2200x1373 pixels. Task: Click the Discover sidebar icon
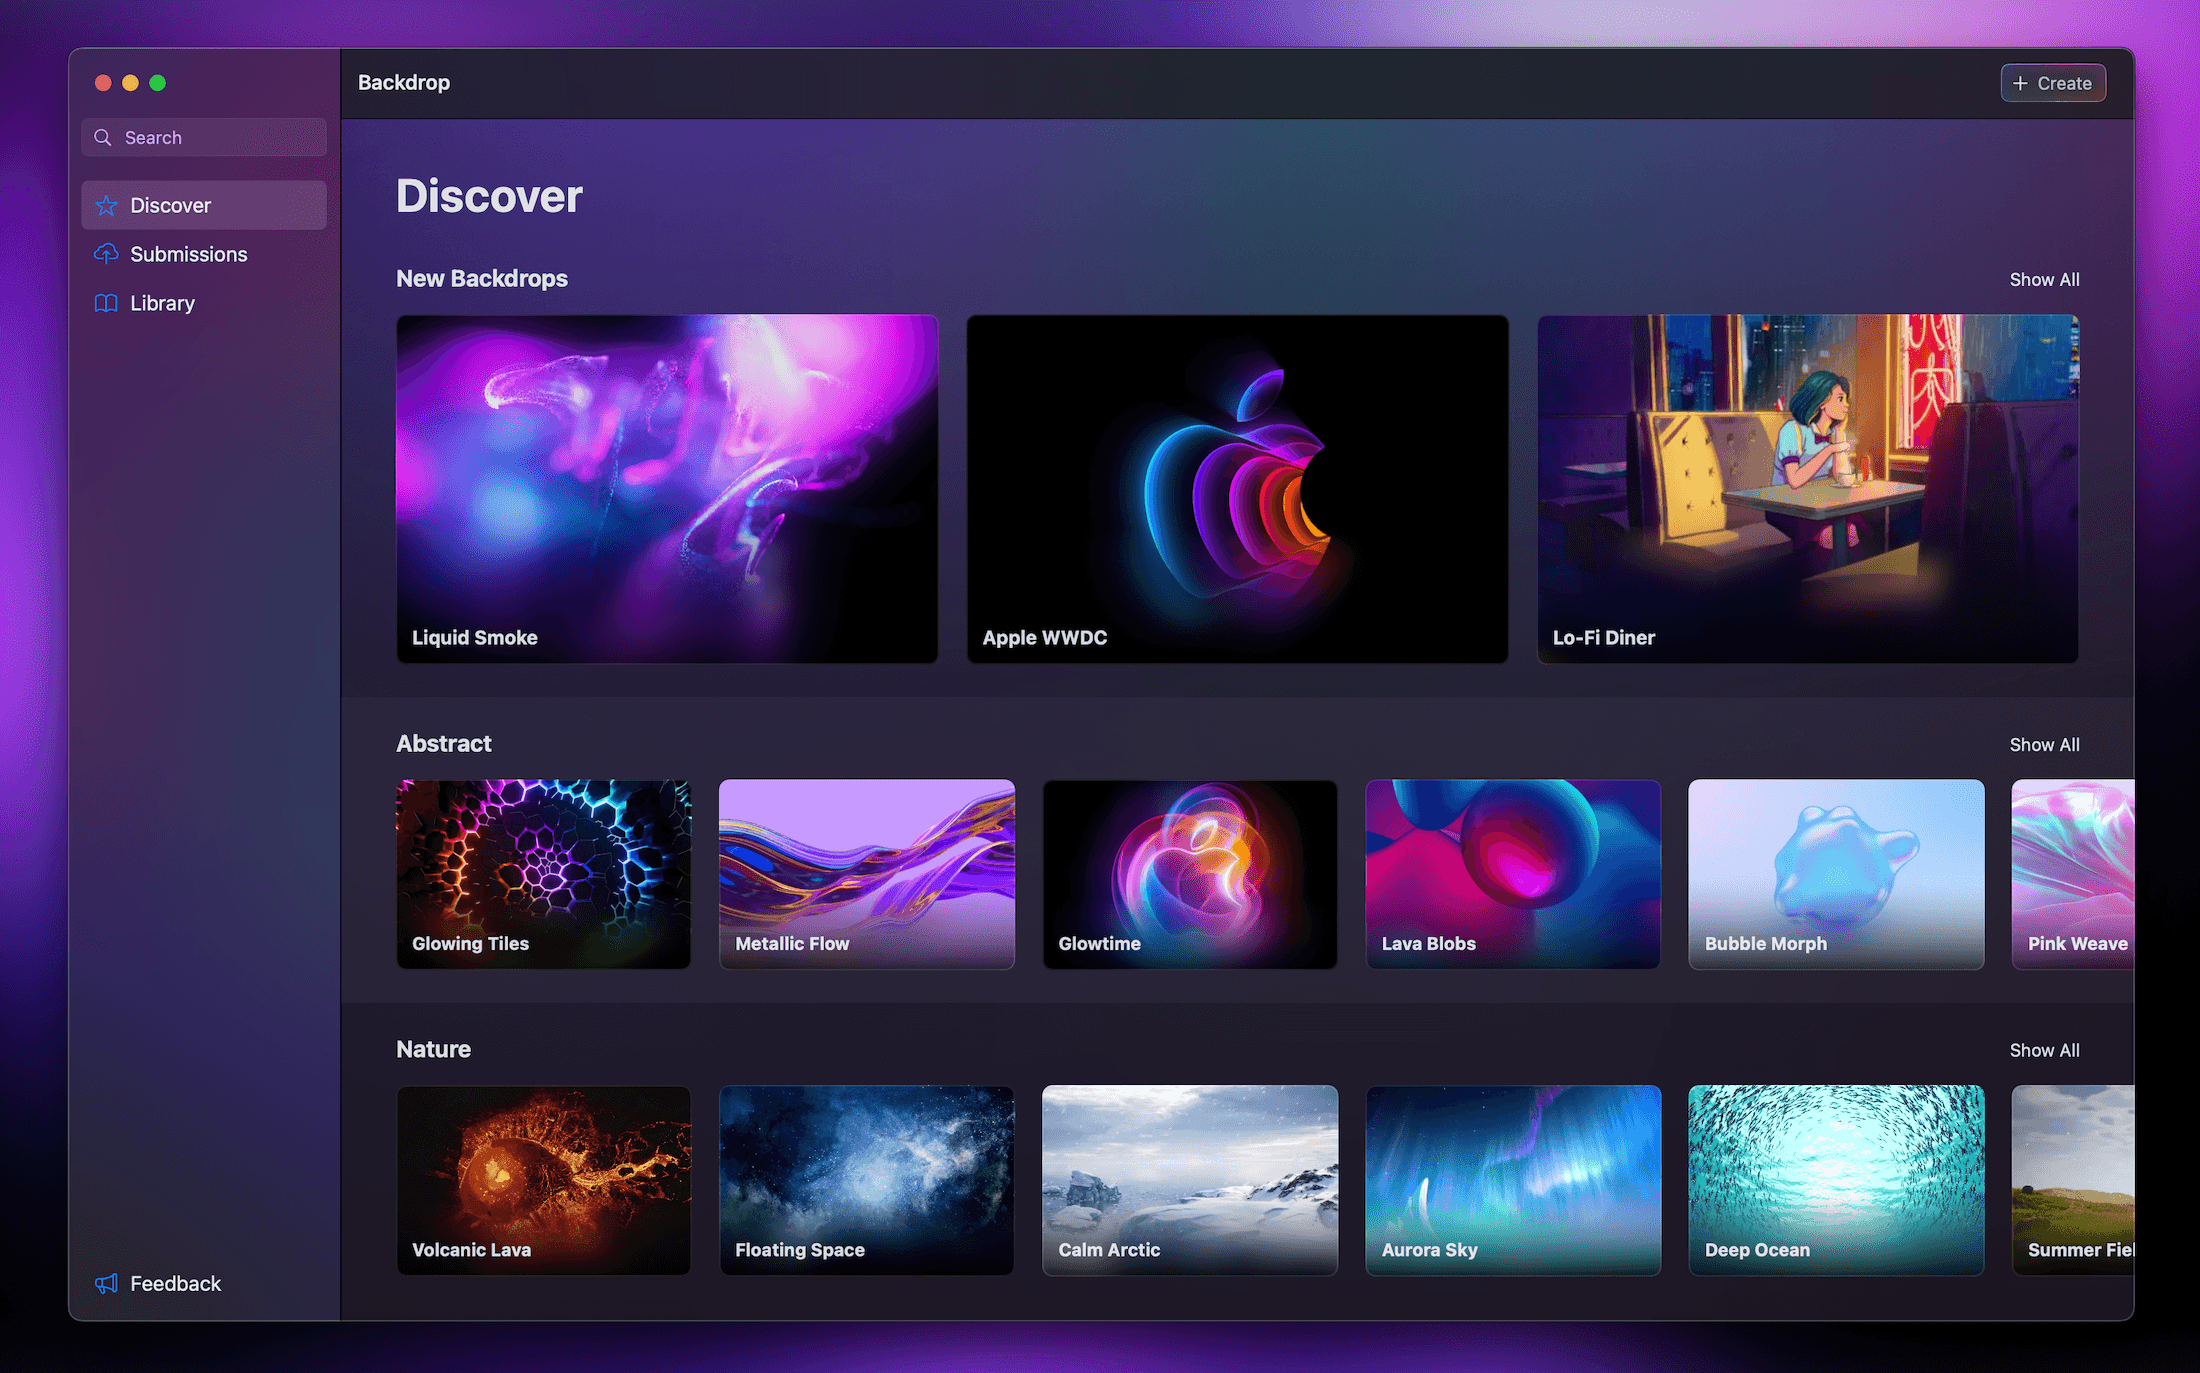pyautogui.click(x=106, y=204)
